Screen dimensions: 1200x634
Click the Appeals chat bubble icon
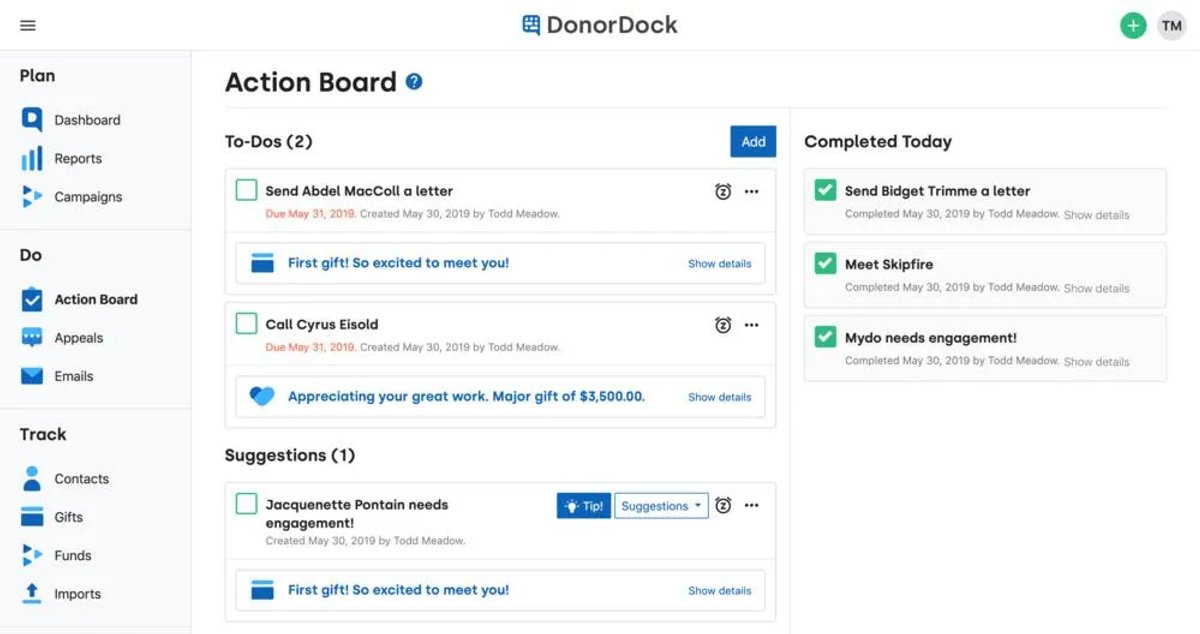click(x=32, y=338)
